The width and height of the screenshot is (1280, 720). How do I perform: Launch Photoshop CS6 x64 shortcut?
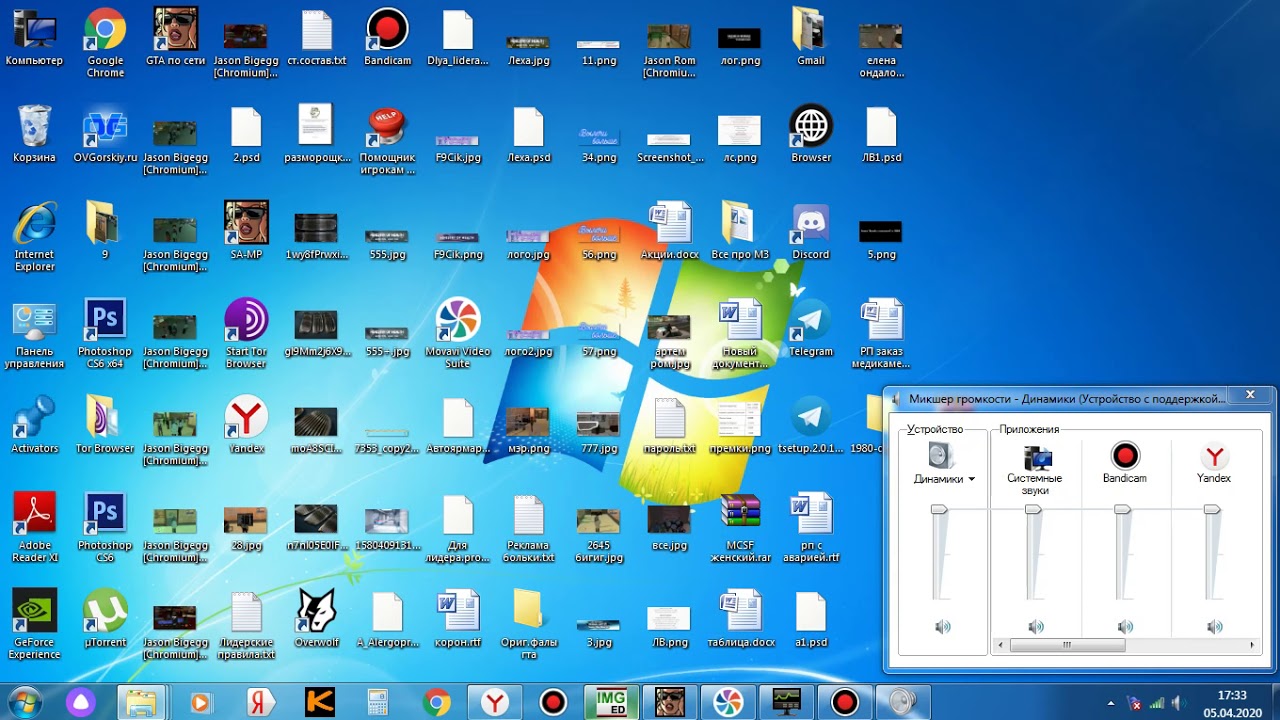[105, 334]
